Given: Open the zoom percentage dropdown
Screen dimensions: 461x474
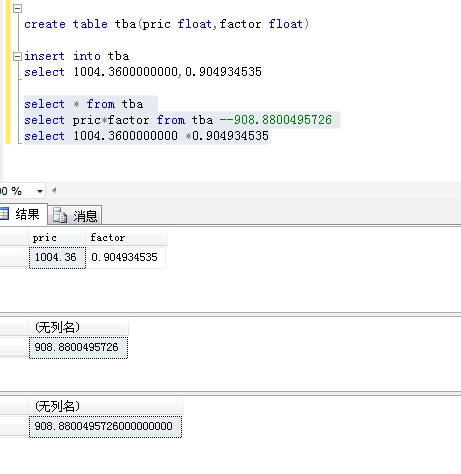Looking at the screenshot, I should coord(40,191).
